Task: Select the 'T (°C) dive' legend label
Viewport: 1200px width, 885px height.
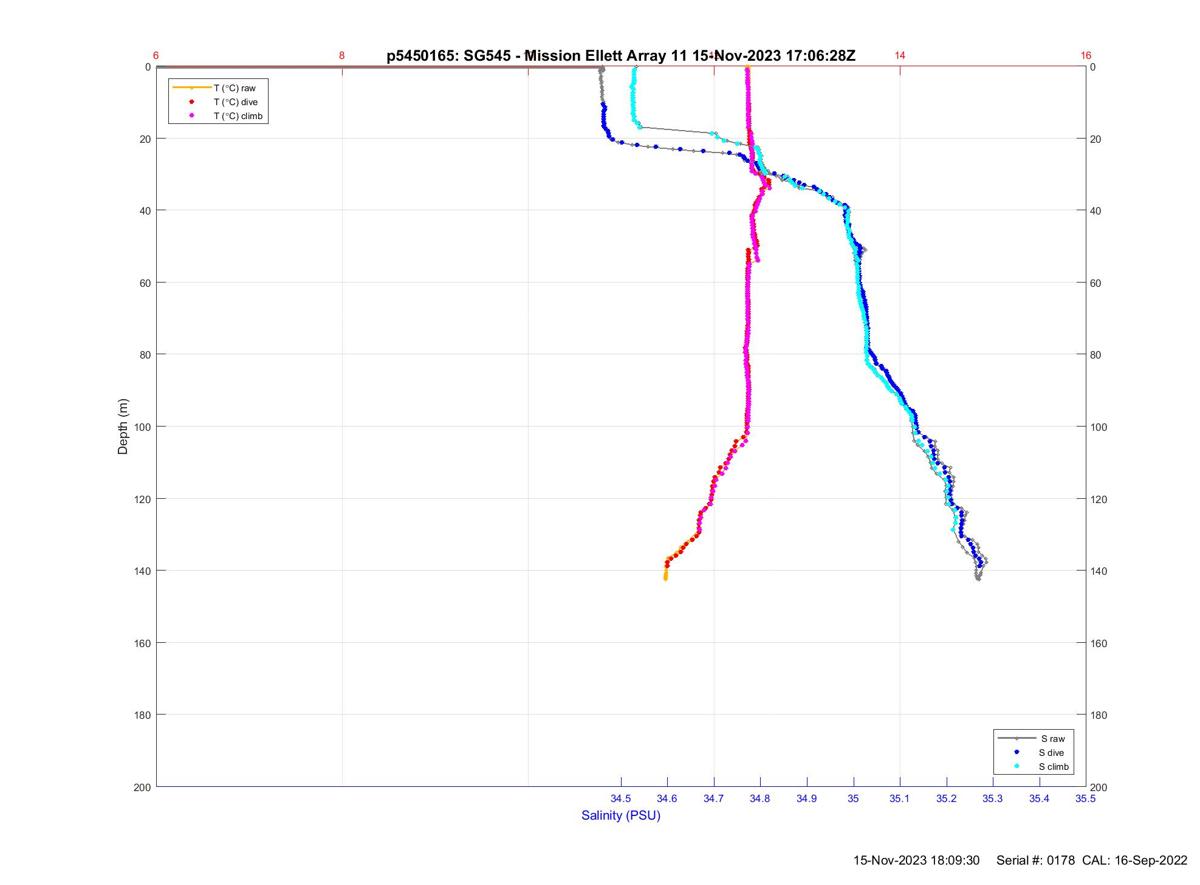Action: (x=236, y=102)
